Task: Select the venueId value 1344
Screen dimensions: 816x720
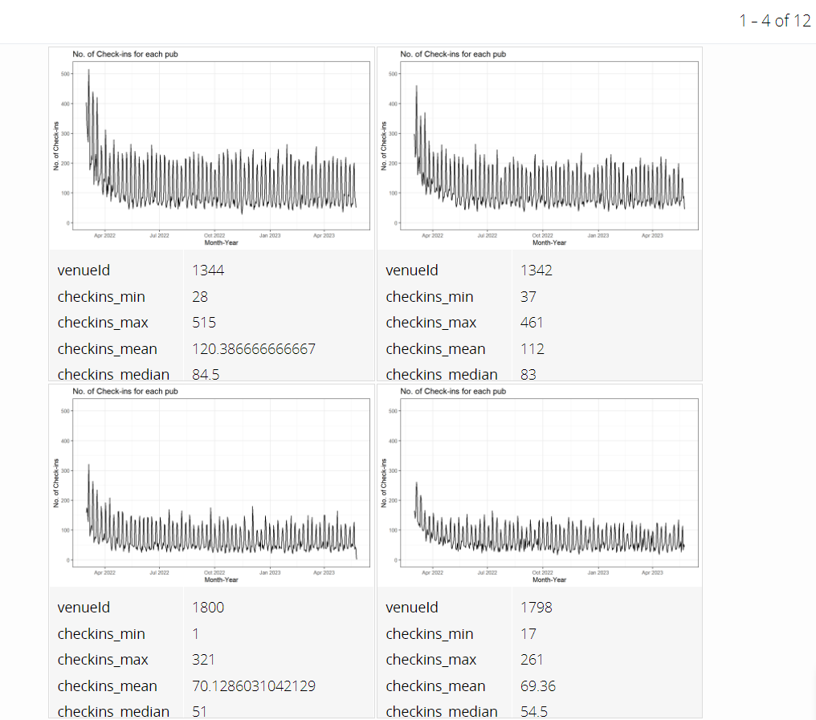Action: tap(204, 270)
